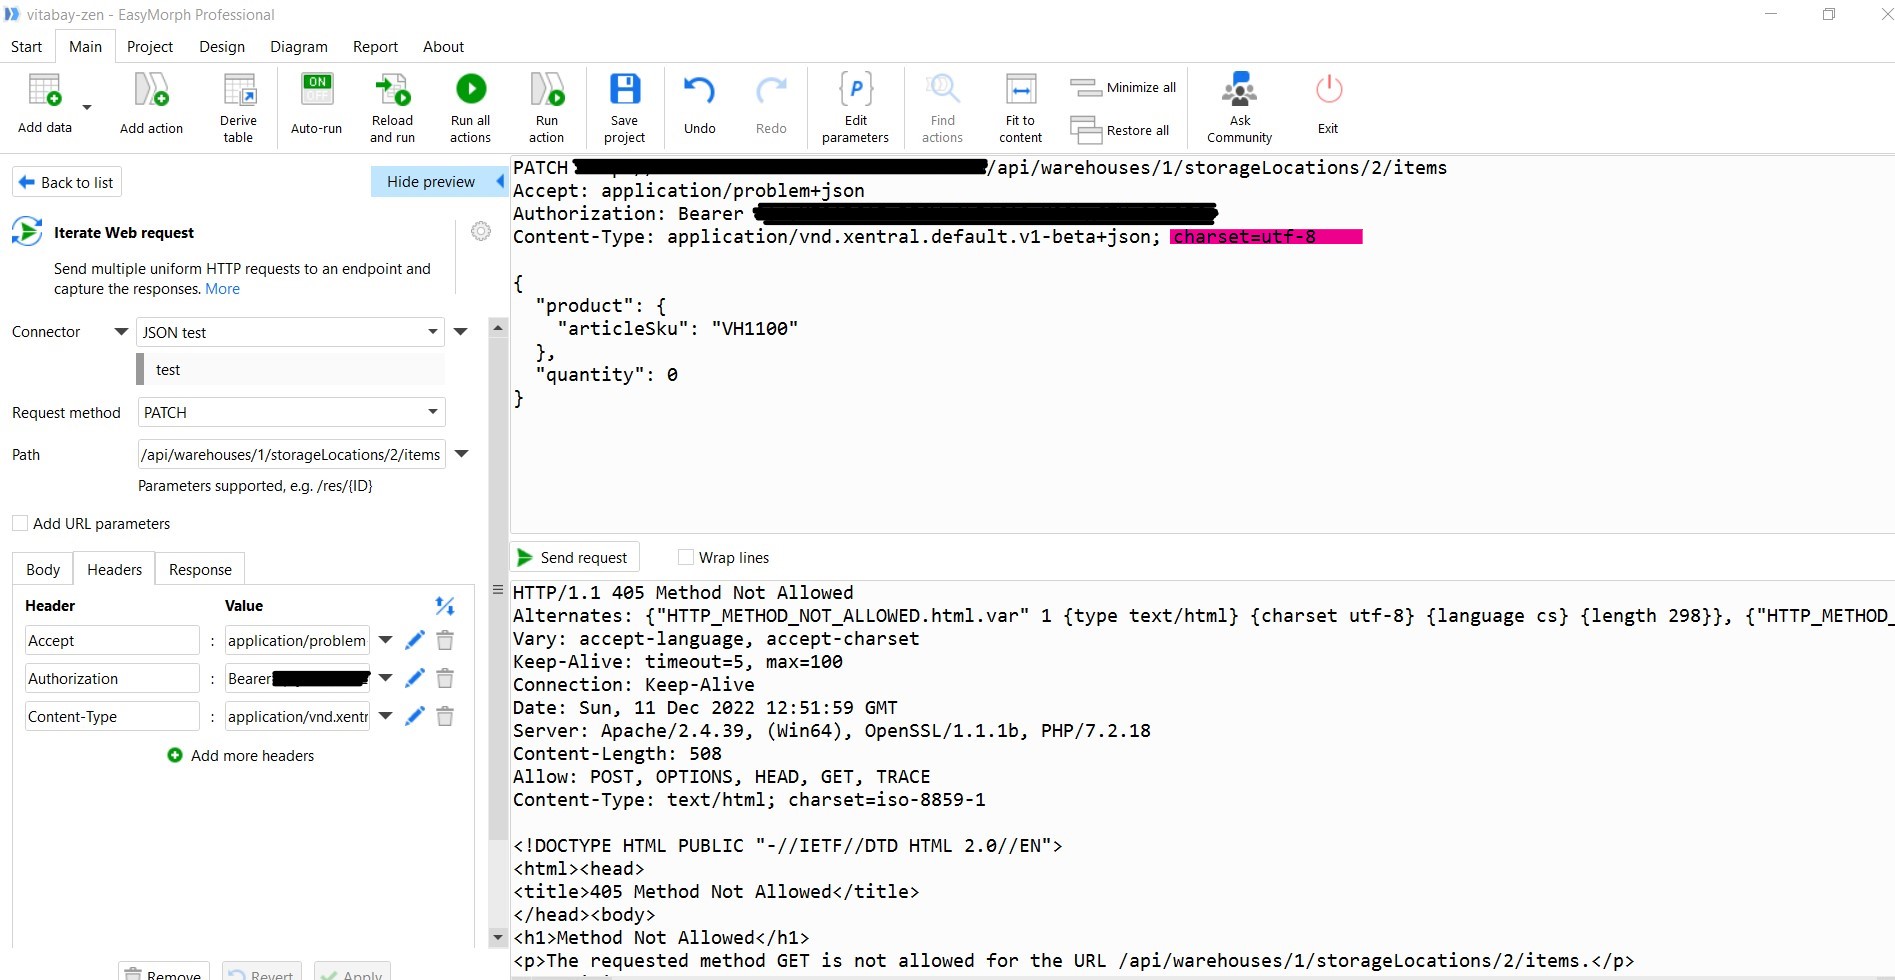Open the Add data dropdown arrow

pyautogui.click(x=87, y=107)
